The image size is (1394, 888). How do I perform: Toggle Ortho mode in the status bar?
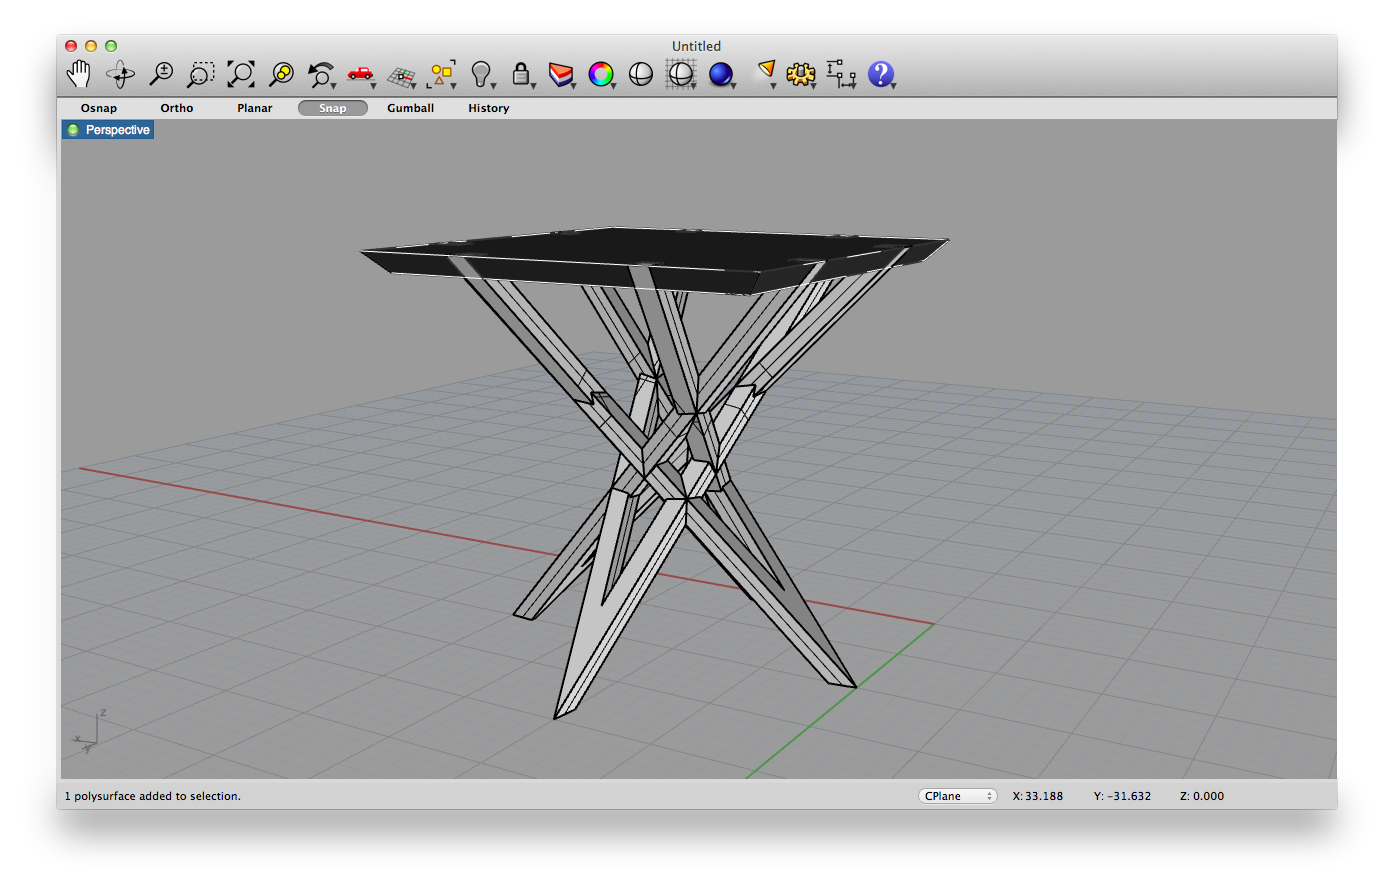pos(176,108)
